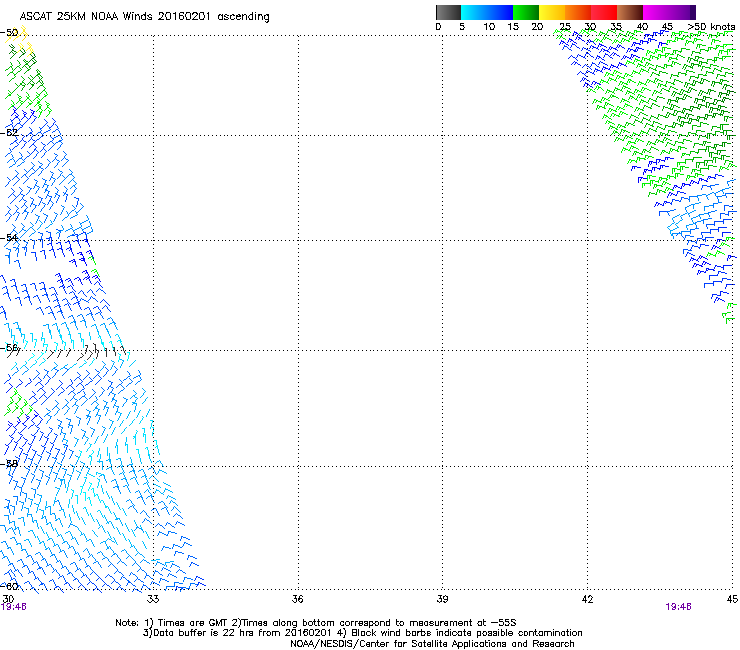The height and width of the screenshot is (650, 740).
Task: Pick the green 15-20 knots legend segment
Action: (x=526, y=12)
